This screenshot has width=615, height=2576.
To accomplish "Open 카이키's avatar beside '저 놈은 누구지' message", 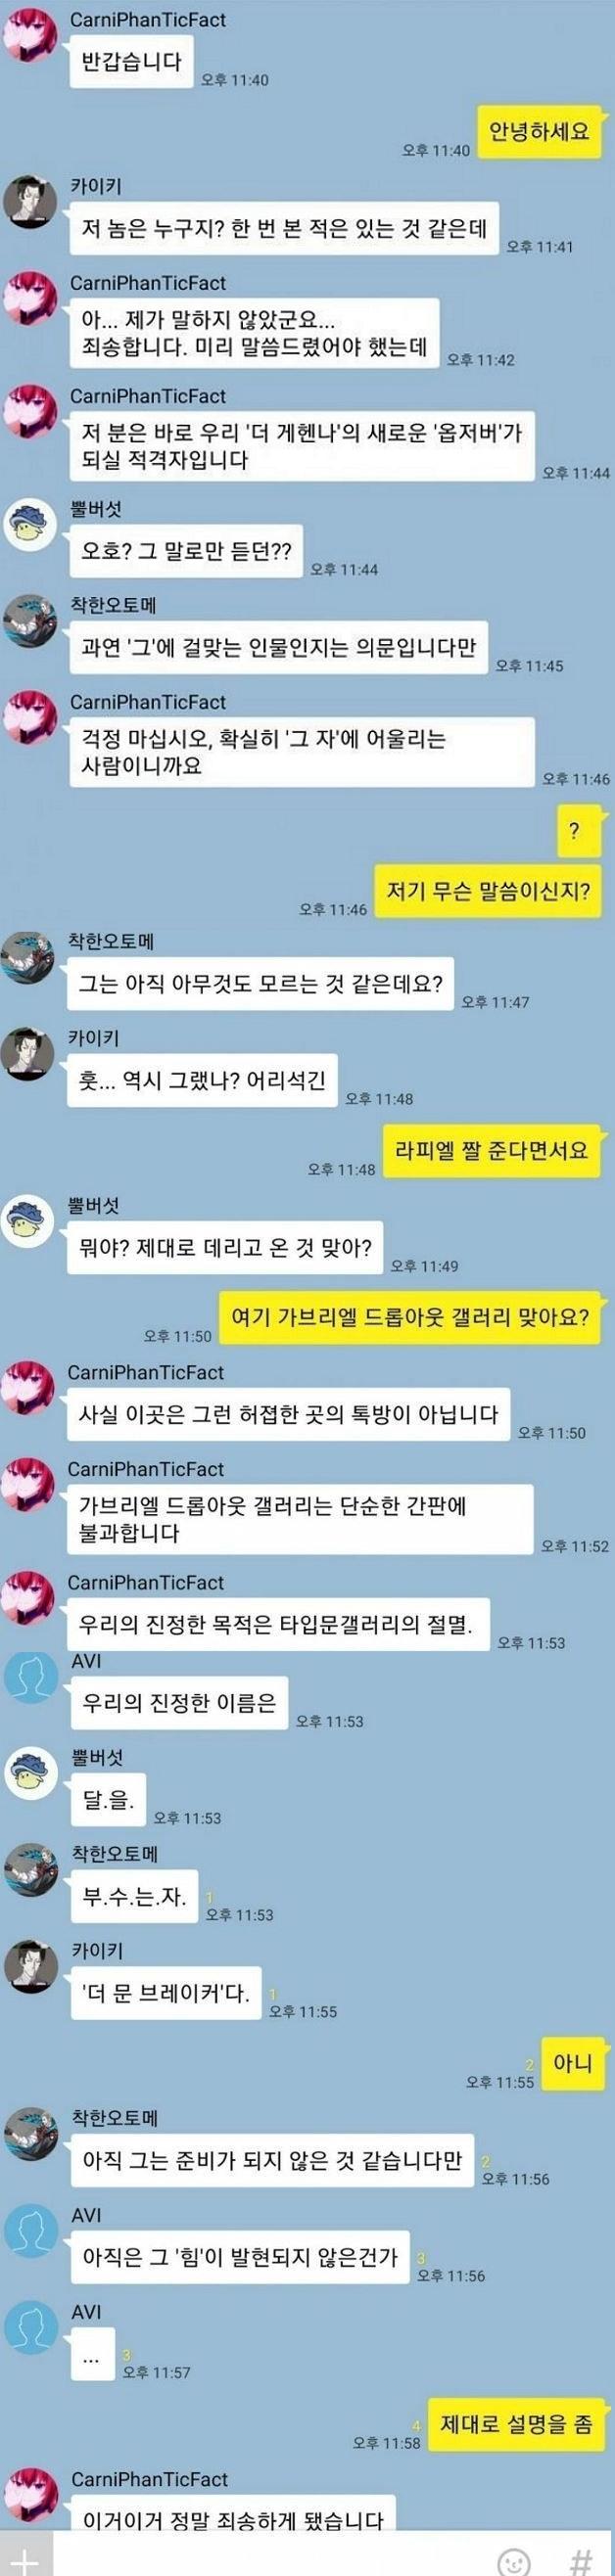I will tap(30, 204).
